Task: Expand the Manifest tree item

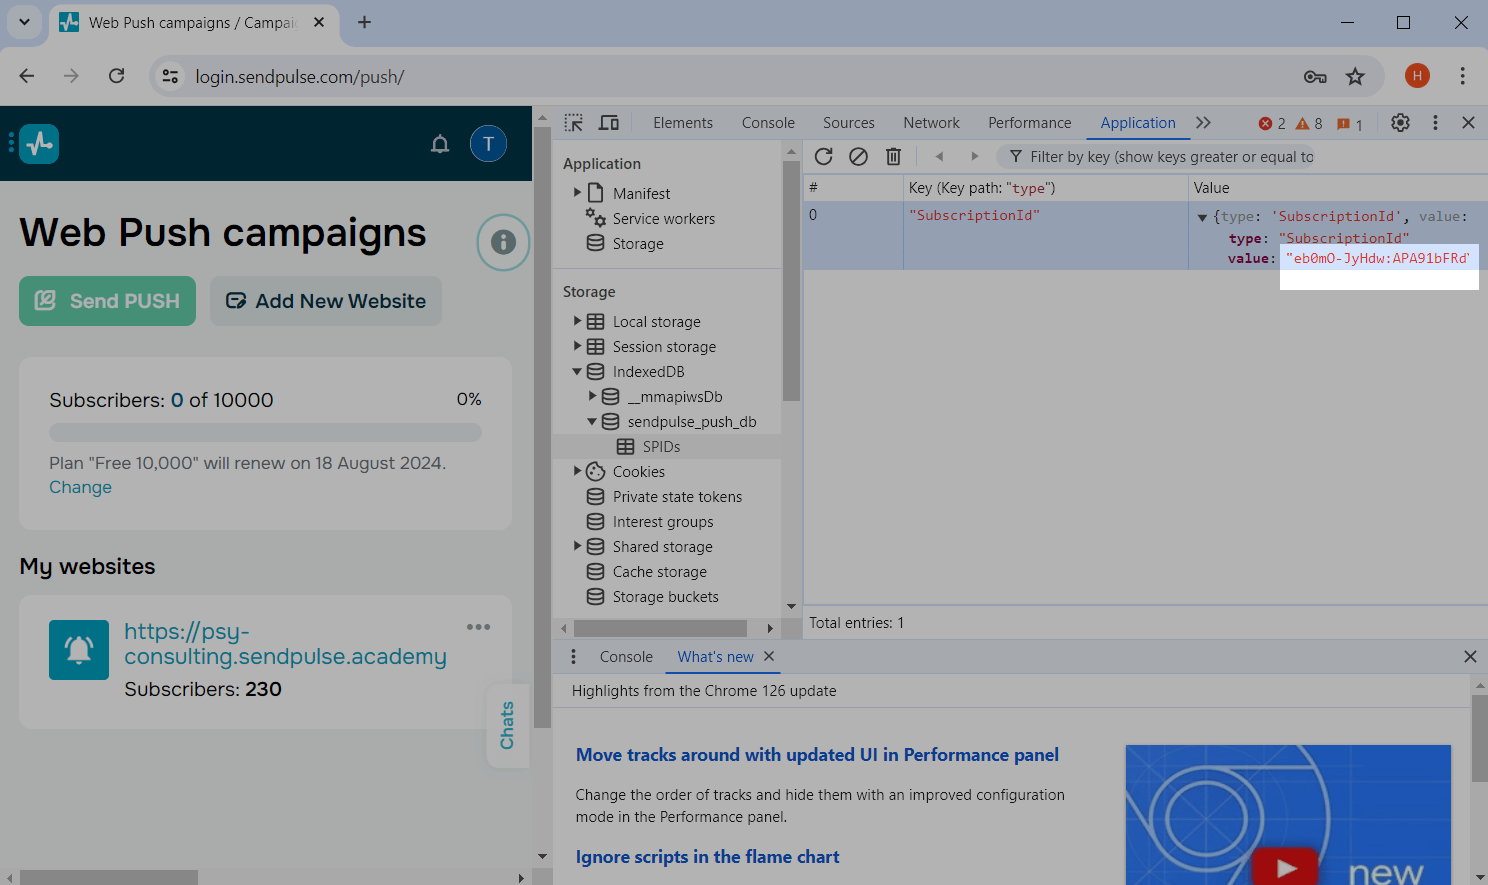Action: click(577, 192)
